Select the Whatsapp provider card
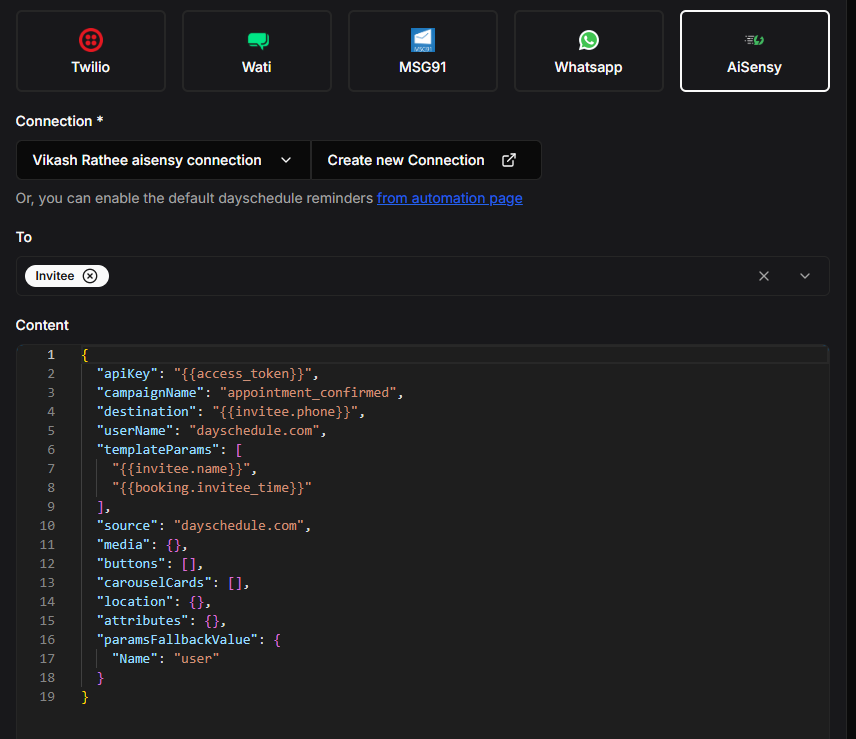This screenshot has width=856, height=739. coord(588,51)
